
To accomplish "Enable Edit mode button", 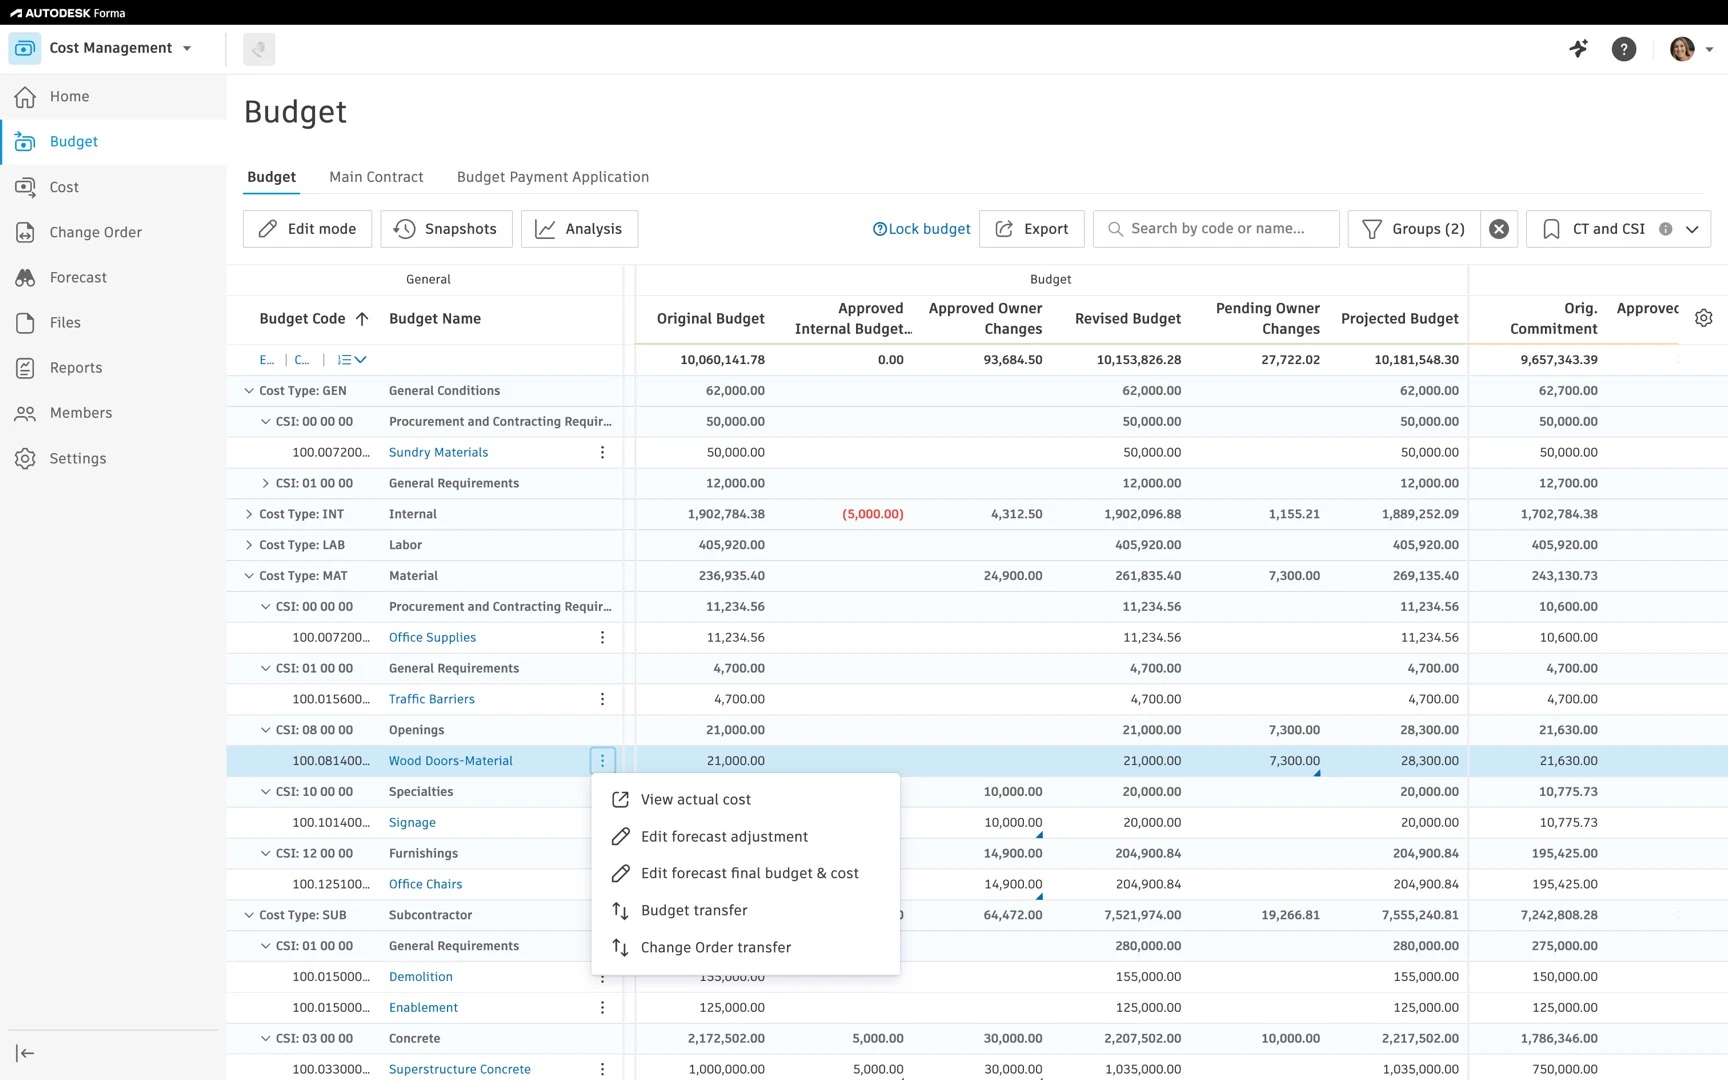I will [307, 229].
